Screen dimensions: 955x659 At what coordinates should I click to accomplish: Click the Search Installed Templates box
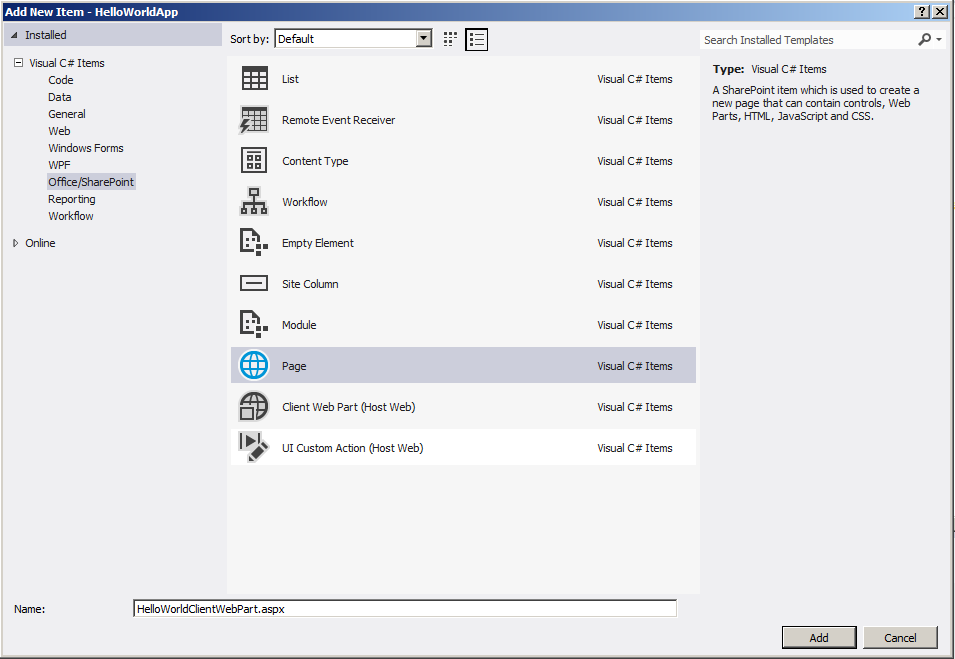pos(807,40)
